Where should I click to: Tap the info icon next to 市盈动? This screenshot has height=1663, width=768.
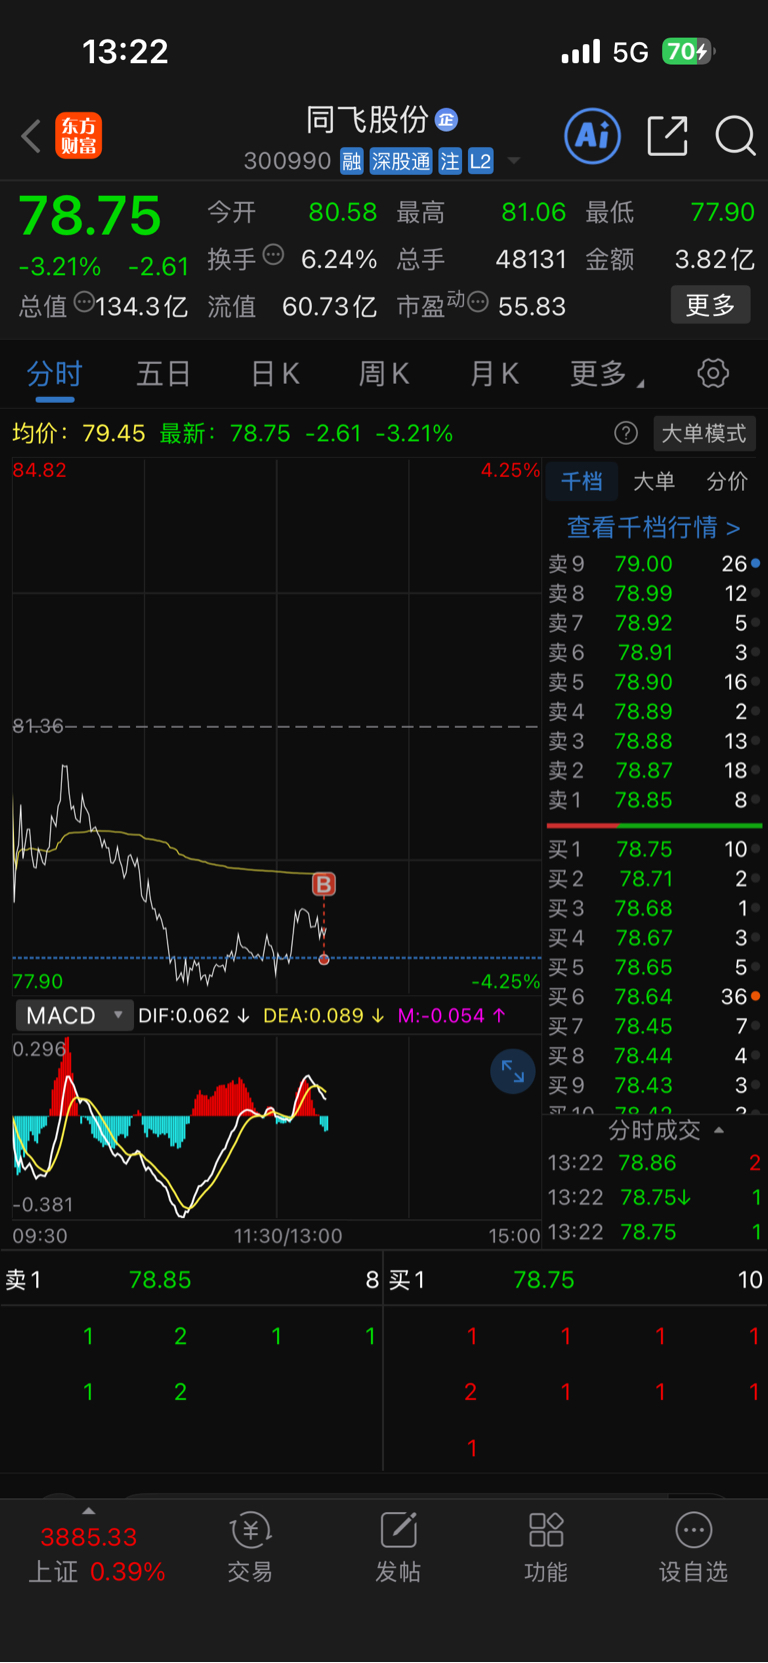coord(478,301)
